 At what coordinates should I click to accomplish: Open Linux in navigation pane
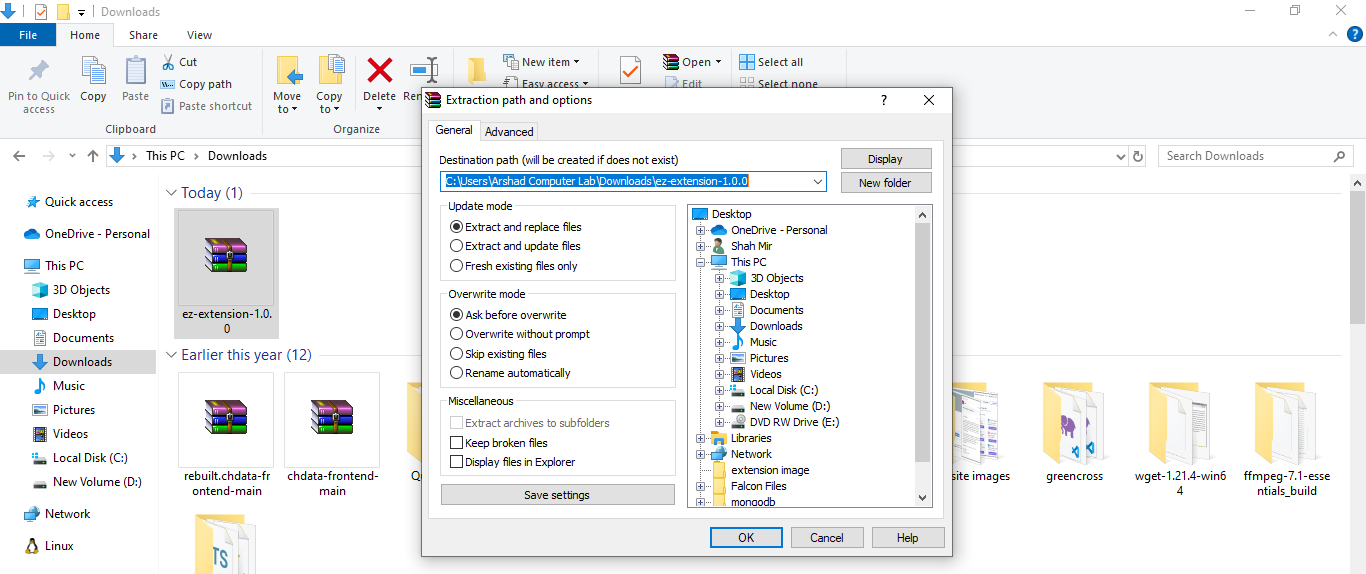[x=59, y=546]
